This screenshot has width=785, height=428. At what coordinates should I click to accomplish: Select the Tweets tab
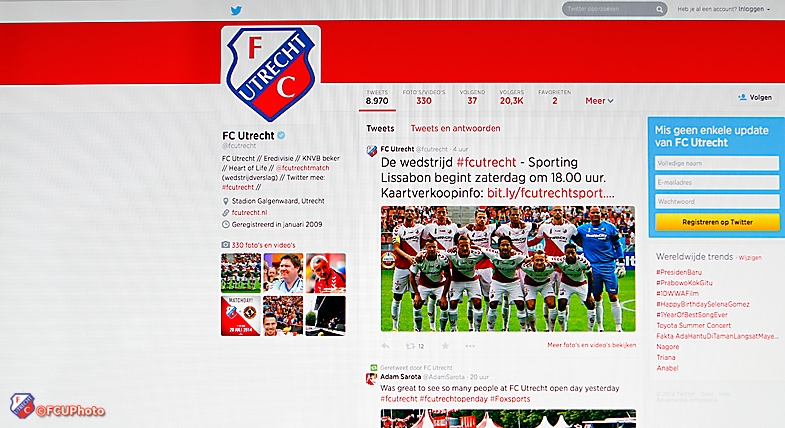(380, 128)
